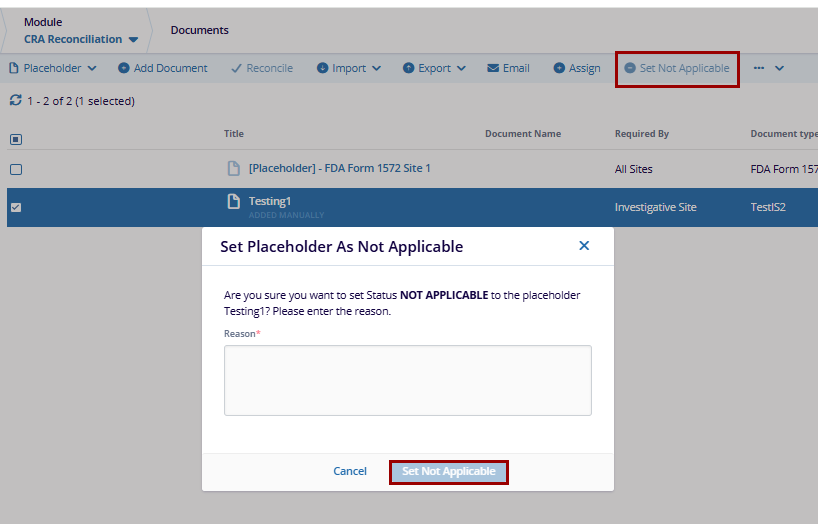Confirm with the dialog's Set Not Applicable button
Screen dimensions: 818x524
pos(448,471)
